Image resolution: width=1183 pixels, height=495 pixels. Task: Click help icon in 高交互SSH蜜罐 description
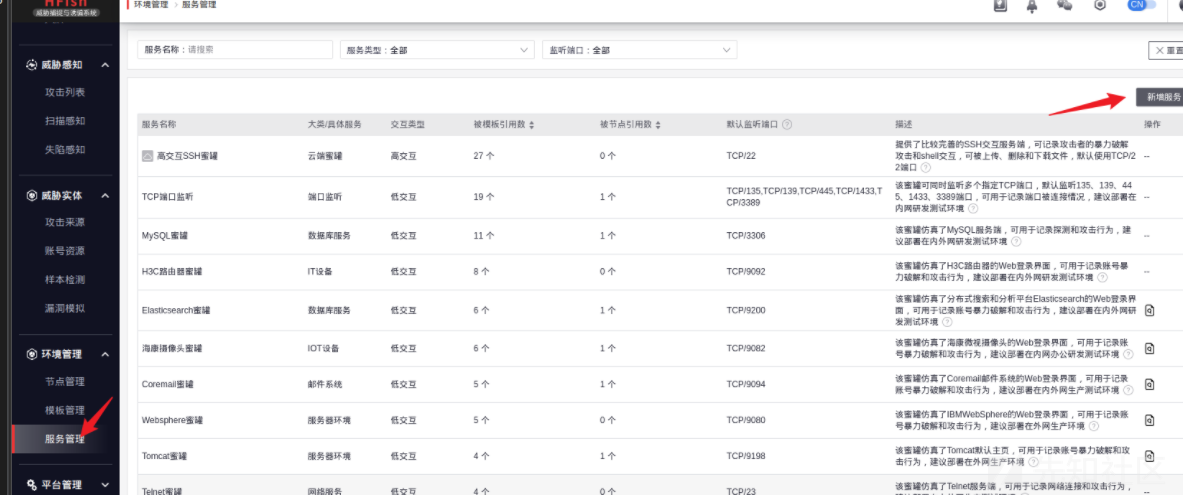[x=926, y=168]
